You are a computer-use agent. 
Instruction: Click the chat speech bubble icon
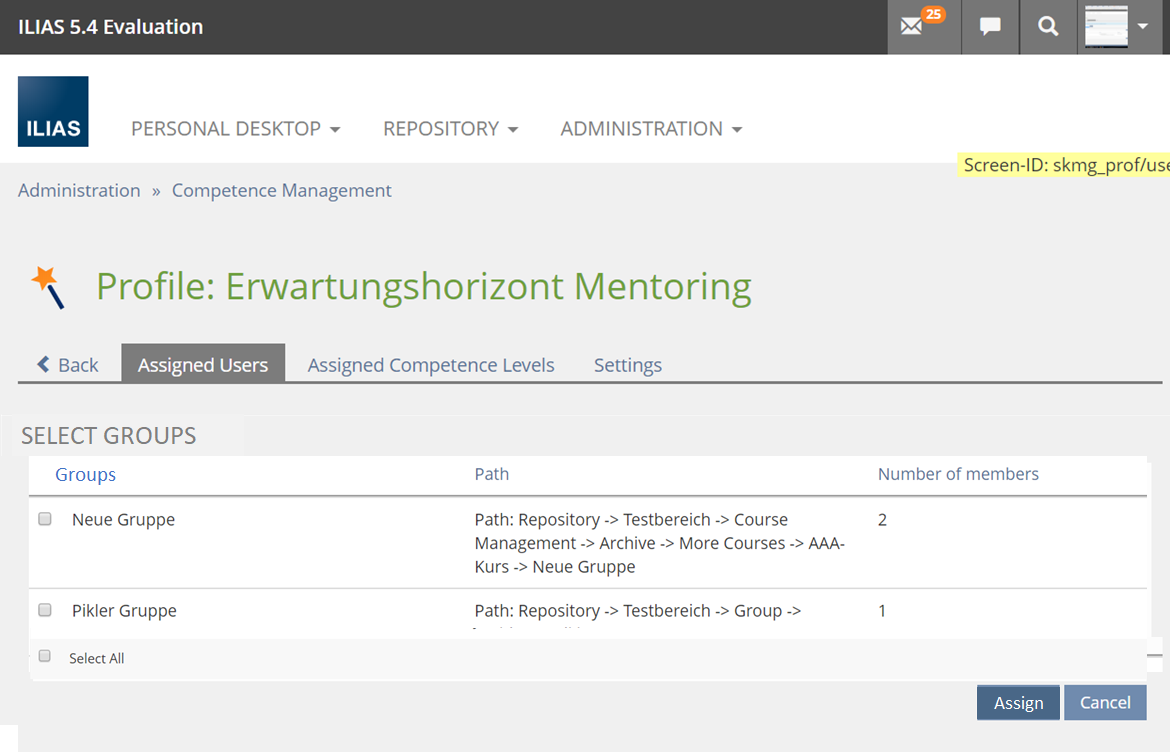[x=990, y=27]
